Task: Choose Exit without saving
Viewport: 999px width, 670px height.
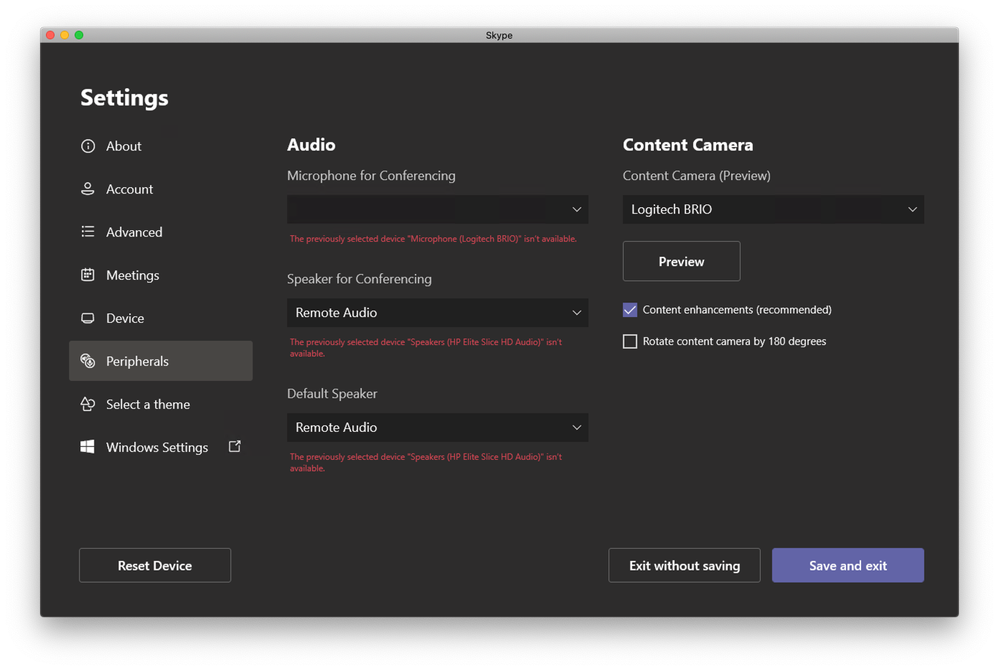Action: click(x=684, y=566)
